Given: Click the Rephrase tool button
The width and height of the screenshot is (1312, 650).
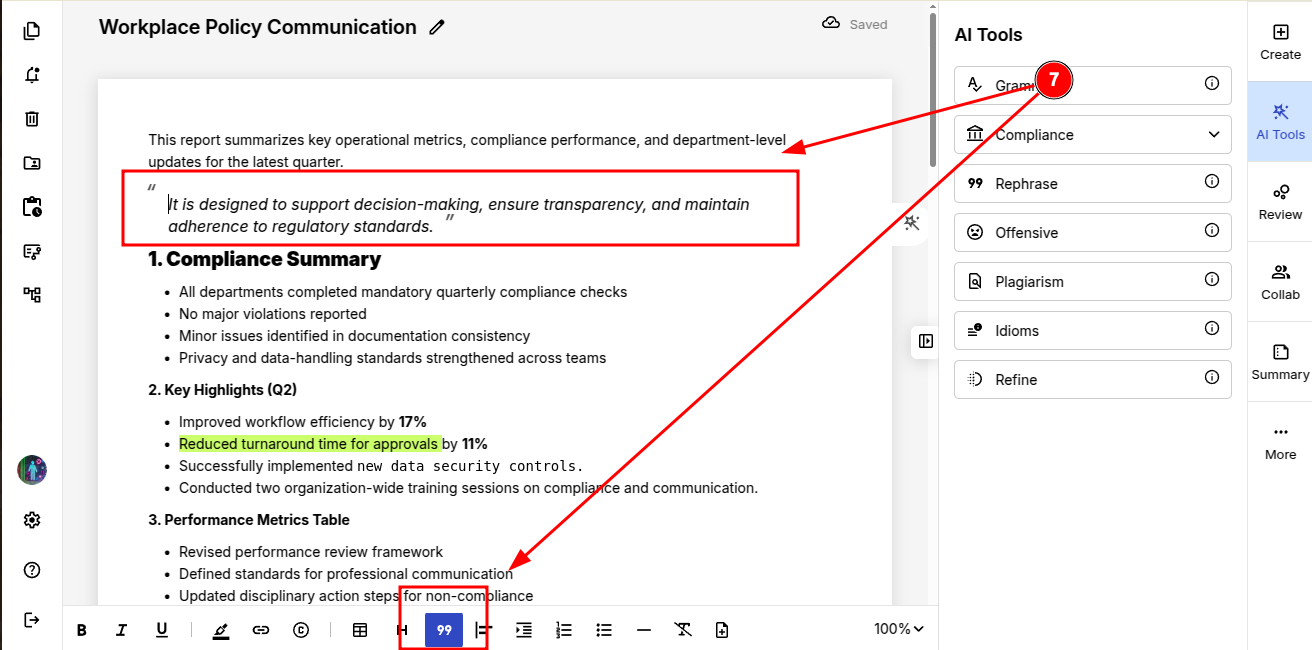Looking at the screenshot, I should click(x=1092, y=184).
